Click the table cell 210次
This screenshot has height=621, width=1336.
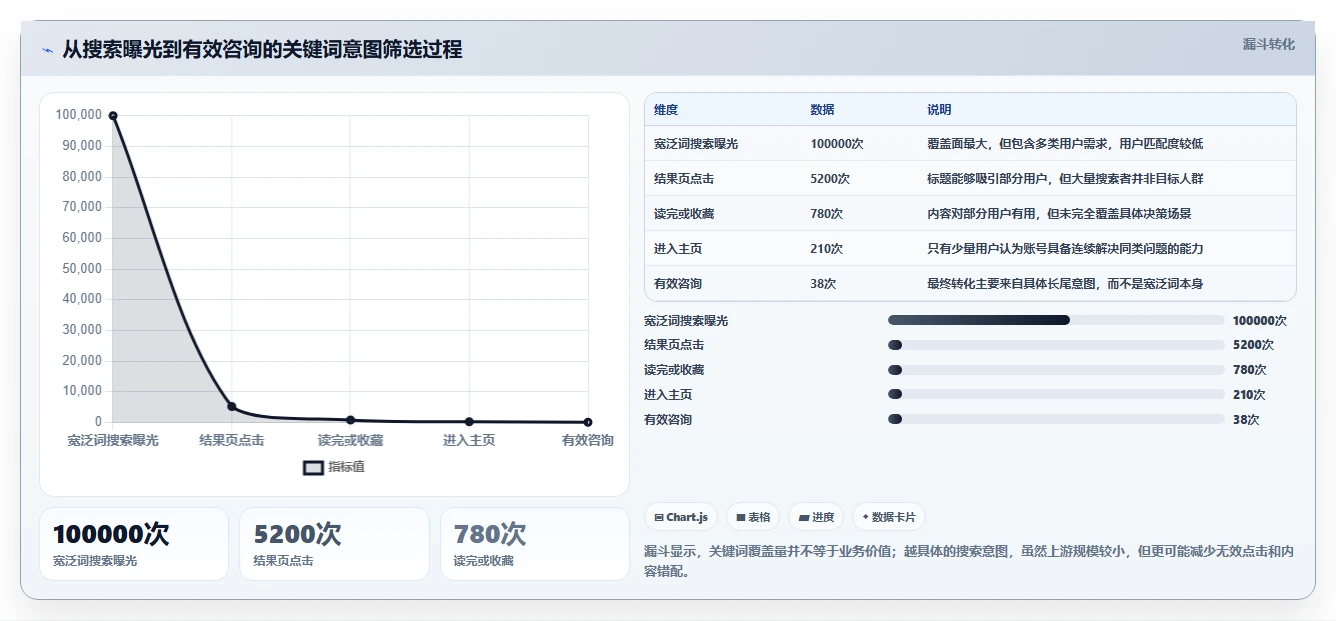pos(827,249)
